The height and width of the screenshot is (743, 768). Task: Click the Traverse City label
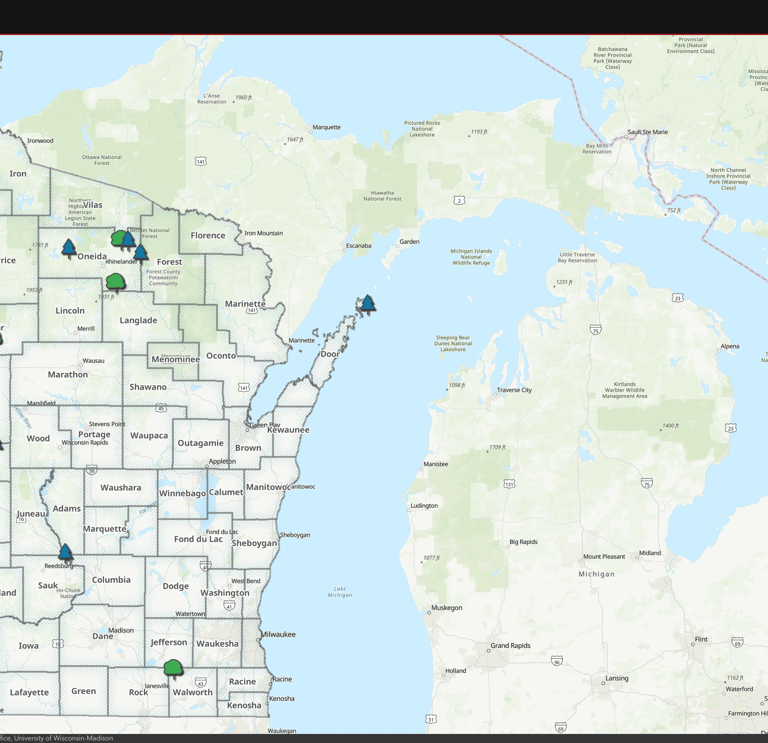514,390
